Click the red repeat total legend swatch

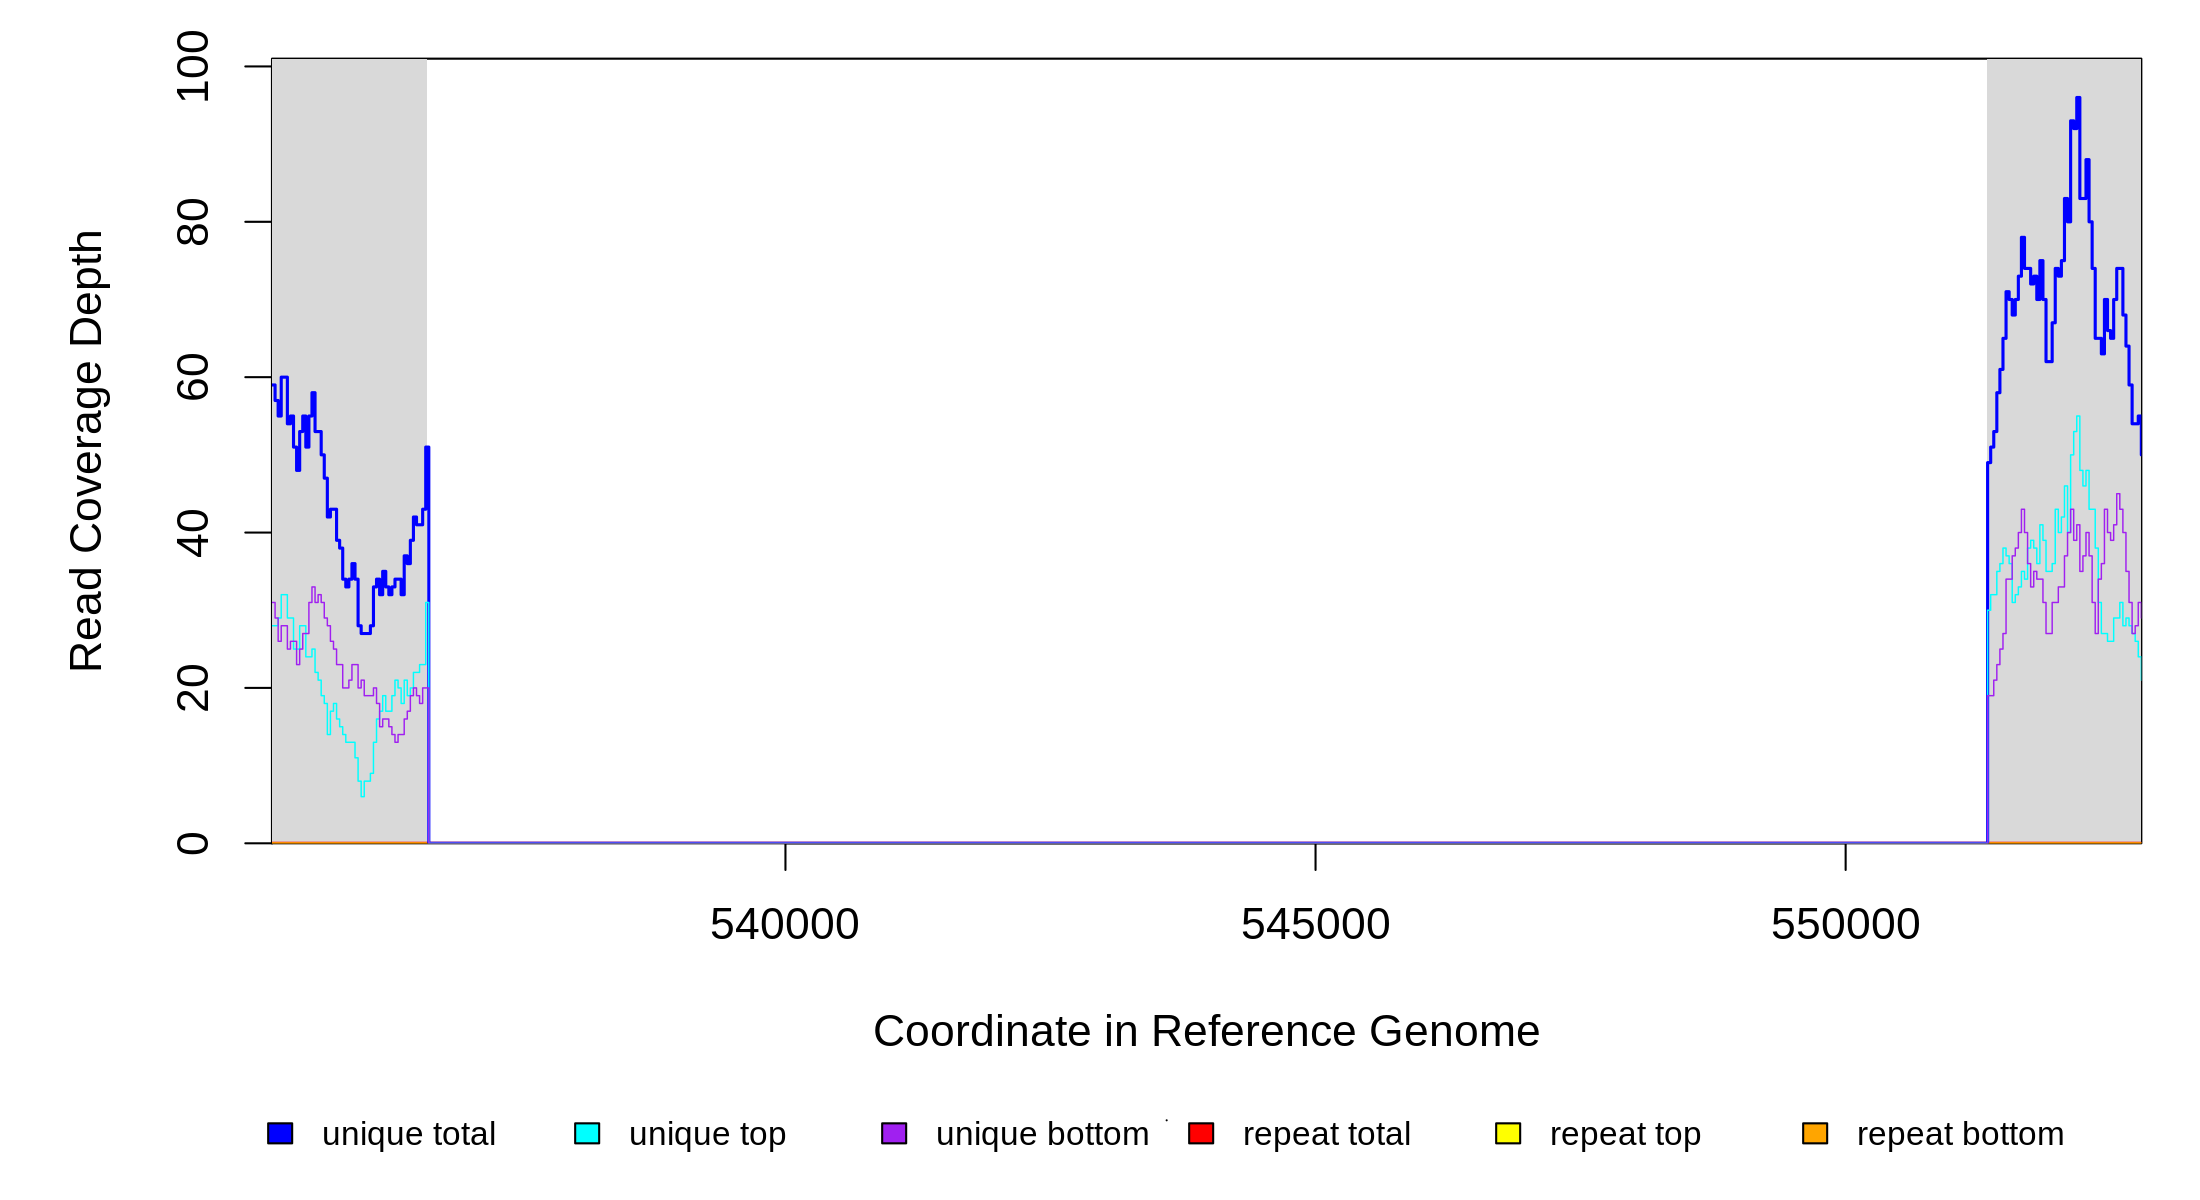coord(1201,1133)
